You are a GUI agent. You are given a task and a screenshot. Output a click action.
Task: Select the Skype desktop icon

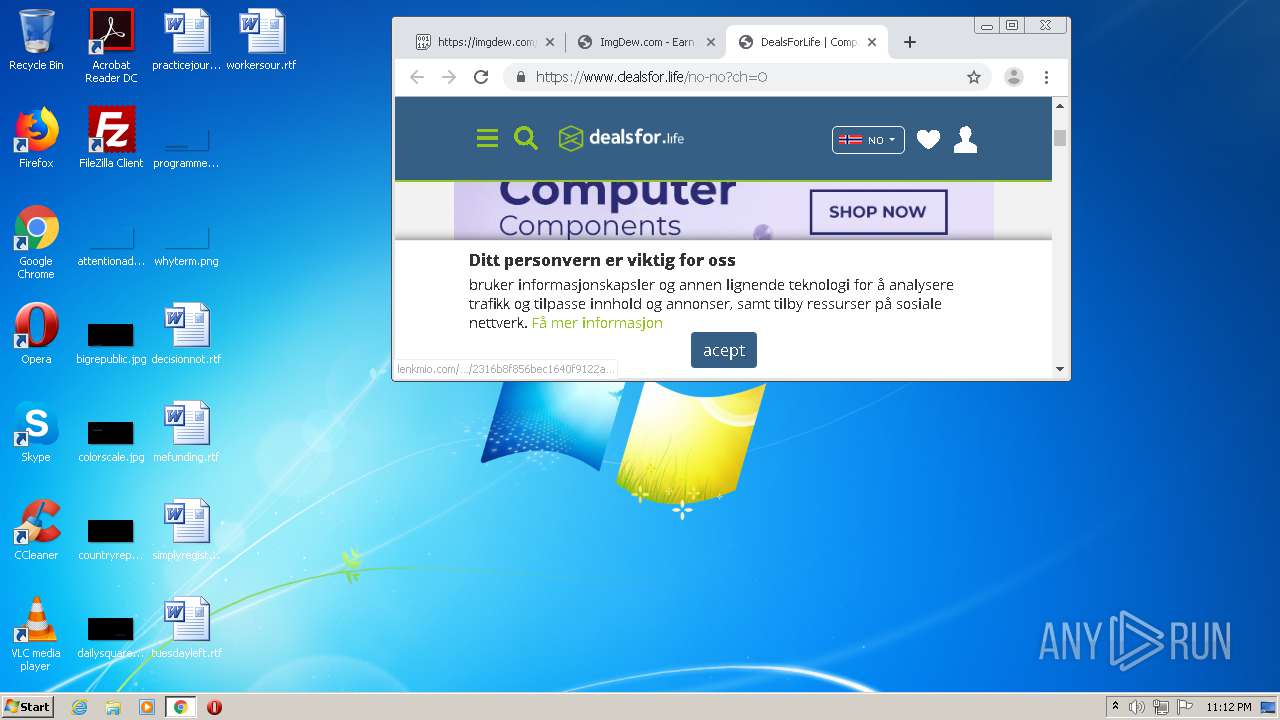click(36, 432)
